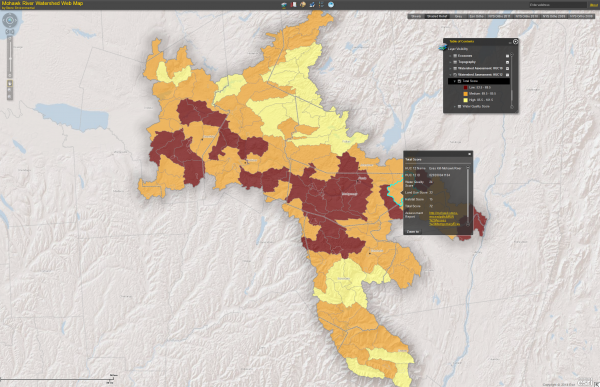Open options for Watershed Assessment HUC12 row
The width and height of the screenshot is (600, 387).
[507, 75]
